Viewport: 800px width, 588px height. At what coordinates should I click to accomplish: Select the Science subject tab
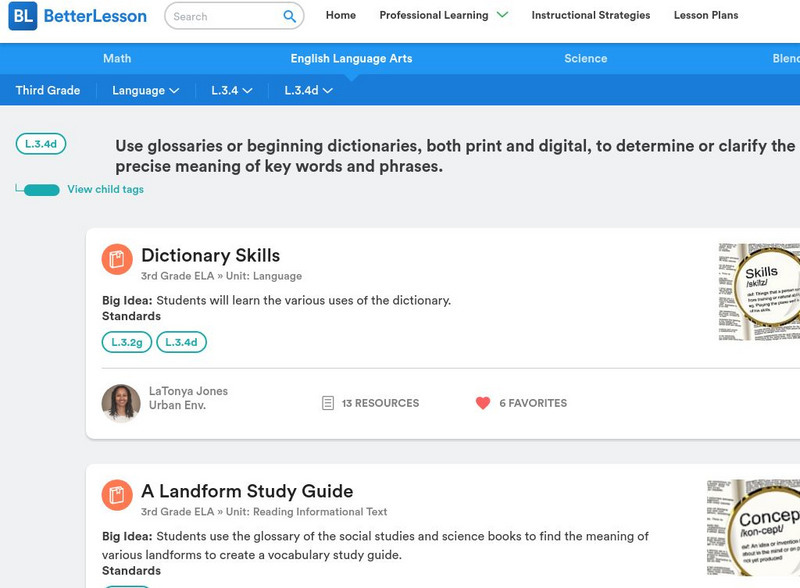pos(585,59)
